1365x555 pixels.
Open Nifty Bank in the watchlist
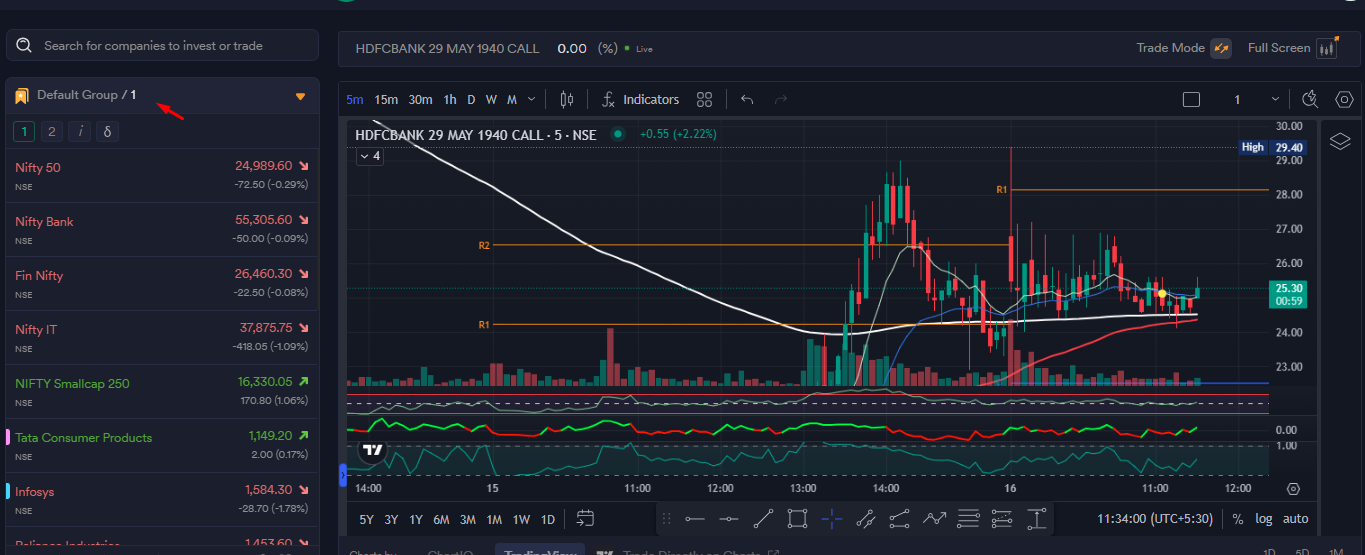click(x=162, y=230)
